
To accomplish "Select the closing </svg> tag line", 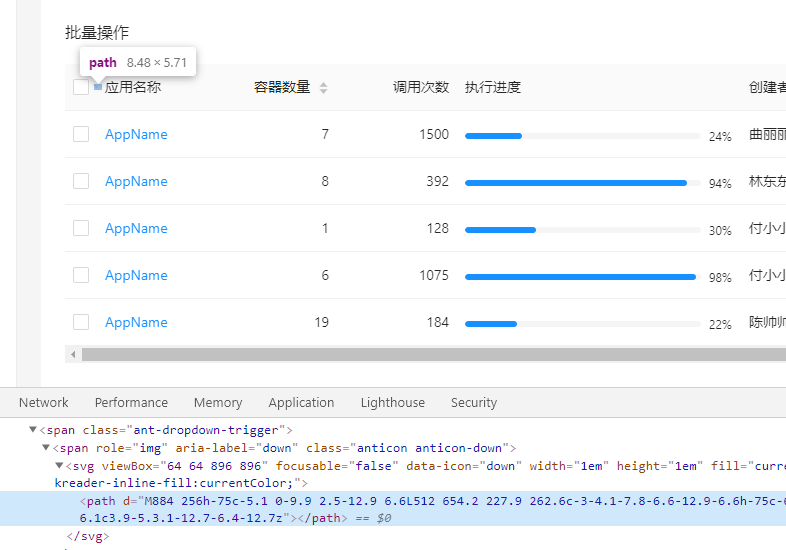I will click(88, 536).
